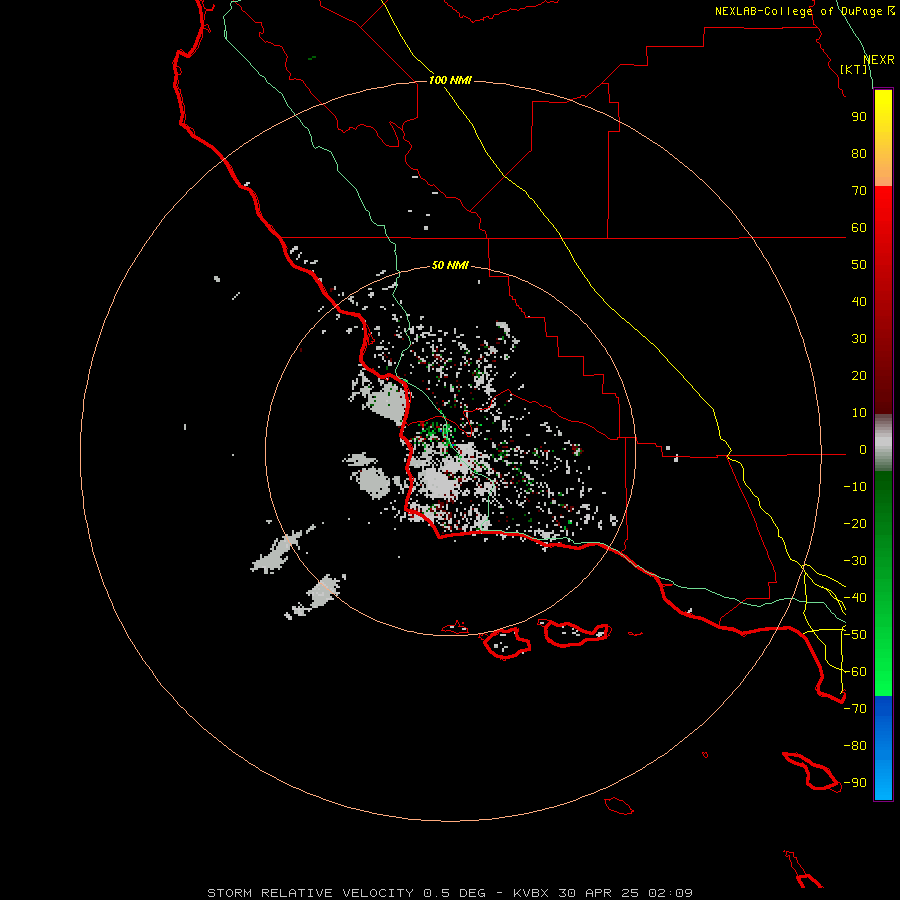Viewport: 900px width, 900px height.
Task: Click the -30 value on the velocity scale
Action: point(855,561)
